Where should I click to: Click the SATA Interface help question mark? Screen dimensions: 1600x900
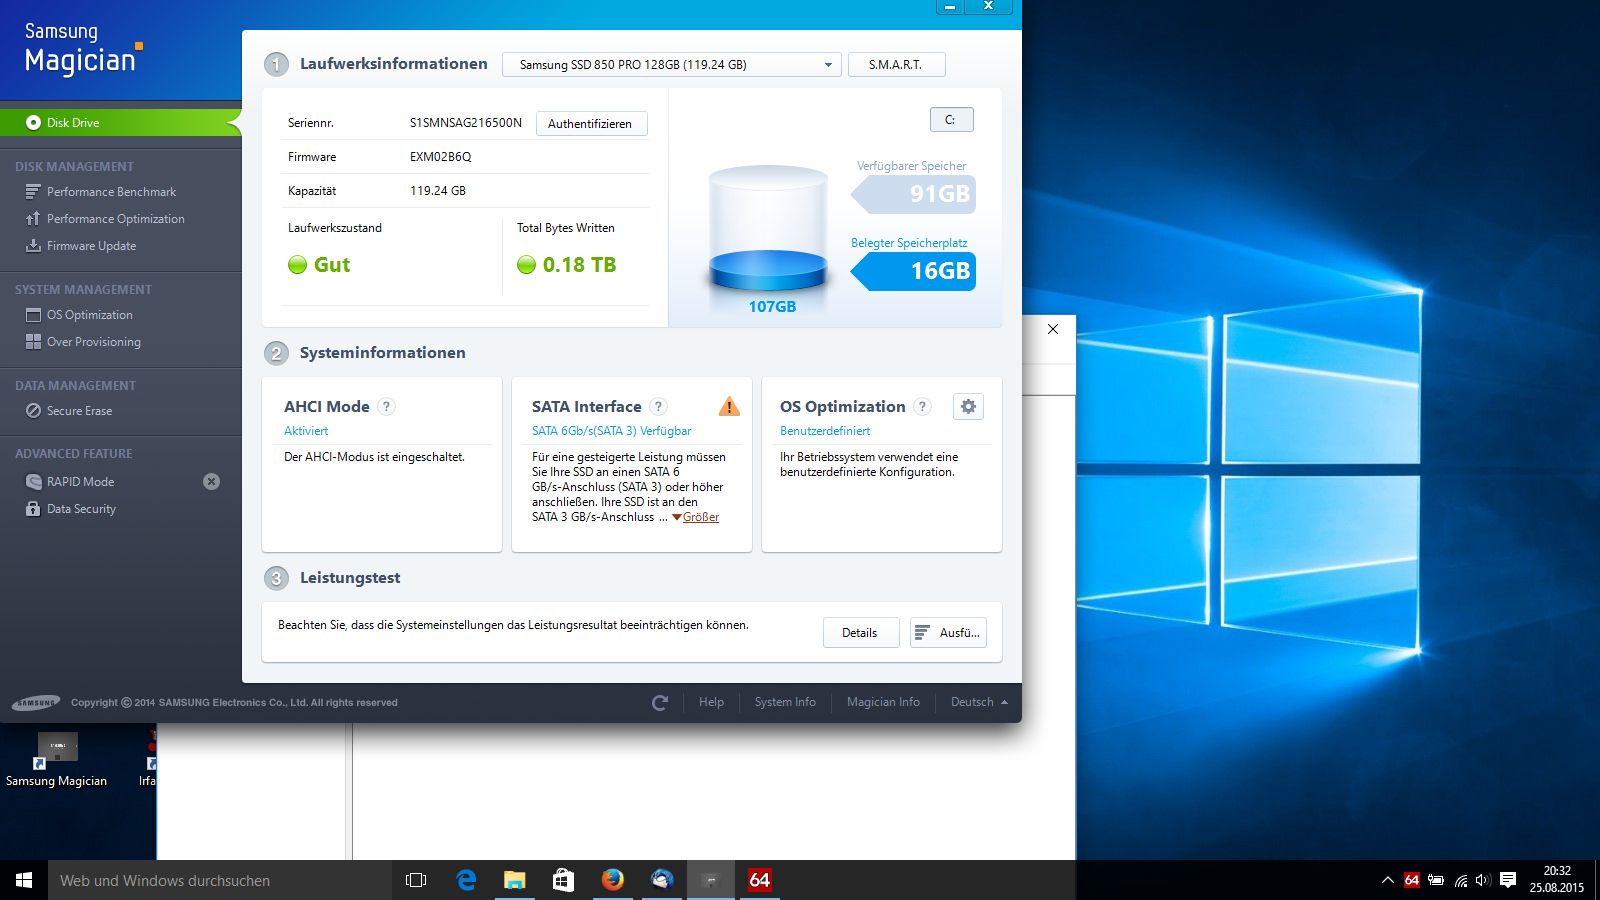tap(658, 407)
